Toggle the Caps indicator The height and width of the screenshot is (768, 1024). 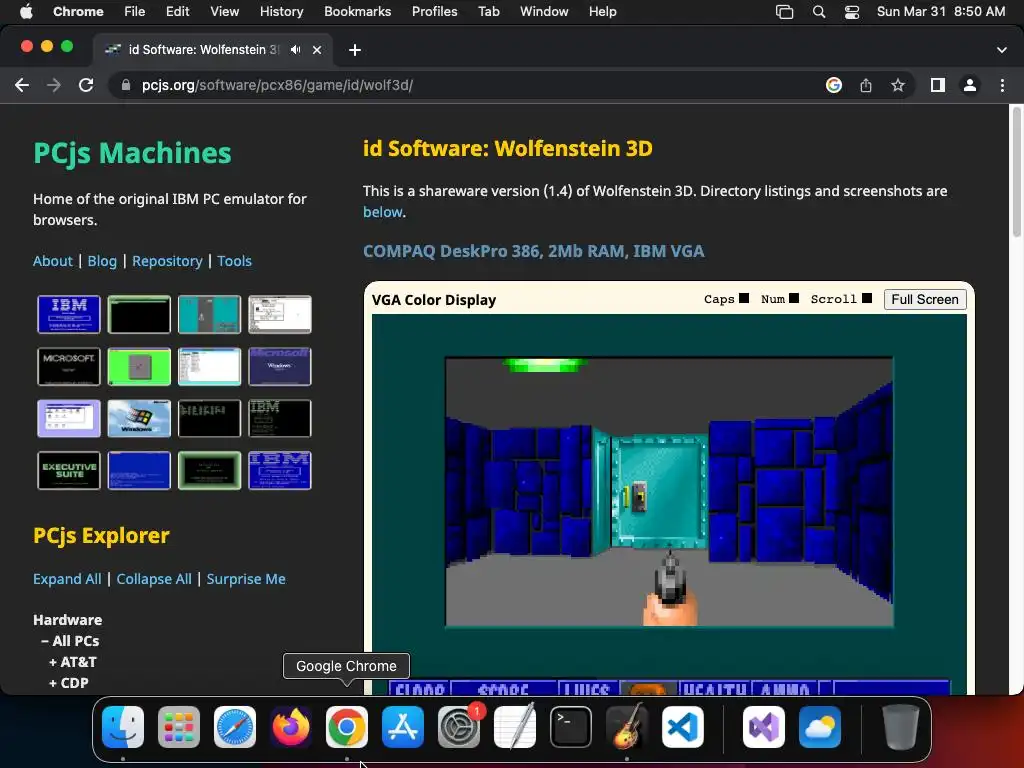pos(744,298)
